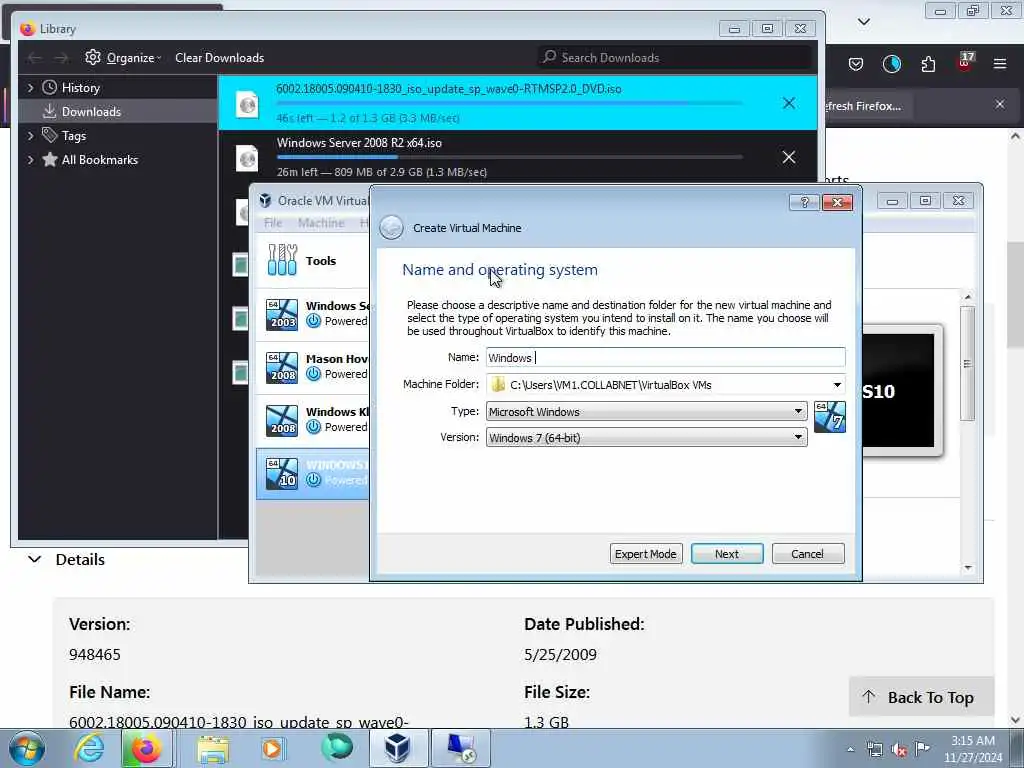The image size is (1024, 768).
Task: Open the Windows Start orb
Action: pyautogui.click(x=27, y=748)
